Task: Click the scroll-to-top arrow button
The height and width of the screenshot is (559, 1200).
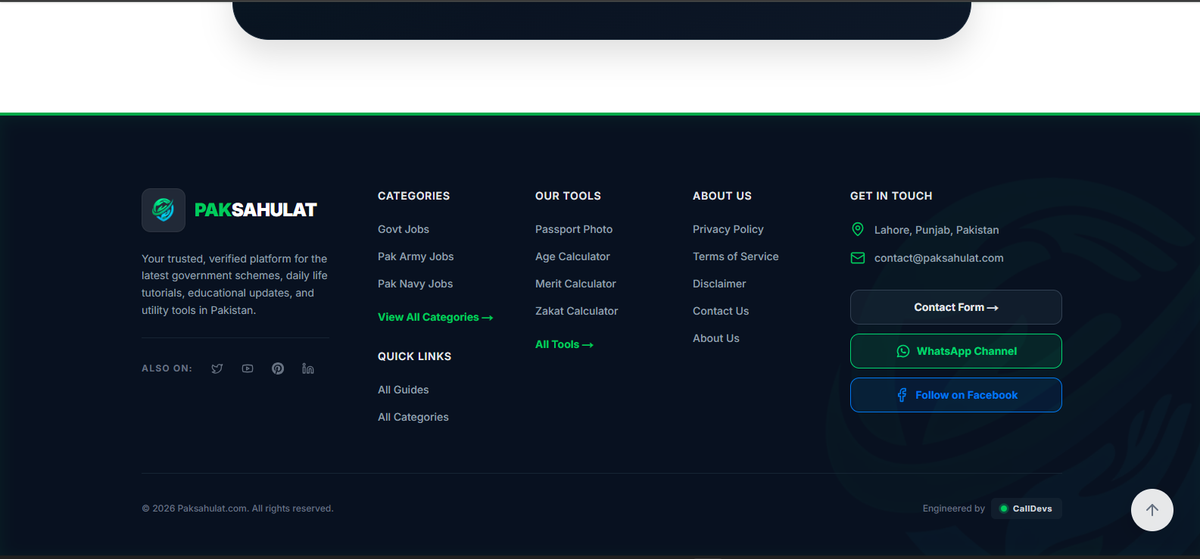Action: [1151, 510]
